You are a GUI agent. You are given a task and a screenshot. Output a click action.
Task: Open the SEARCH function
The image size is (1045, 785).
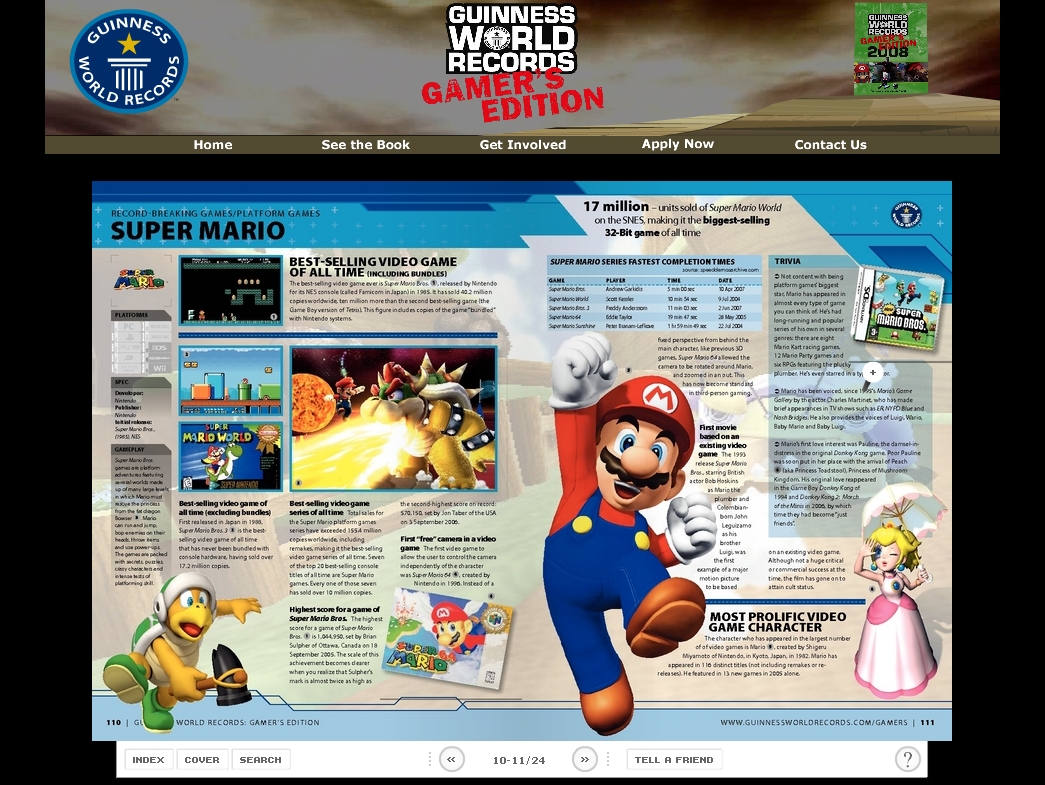pyautogui.click(x=261, y=760)
